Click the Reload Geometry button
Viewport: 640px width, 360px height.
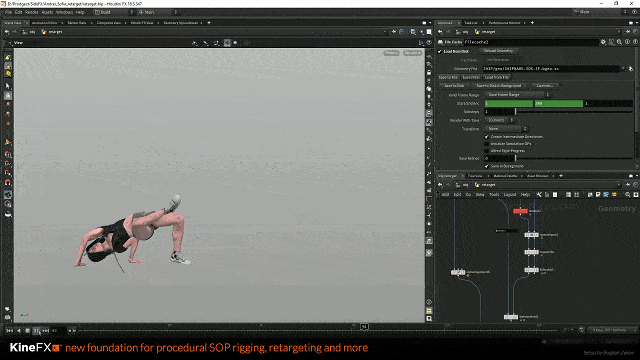click(x=499, y=51)
